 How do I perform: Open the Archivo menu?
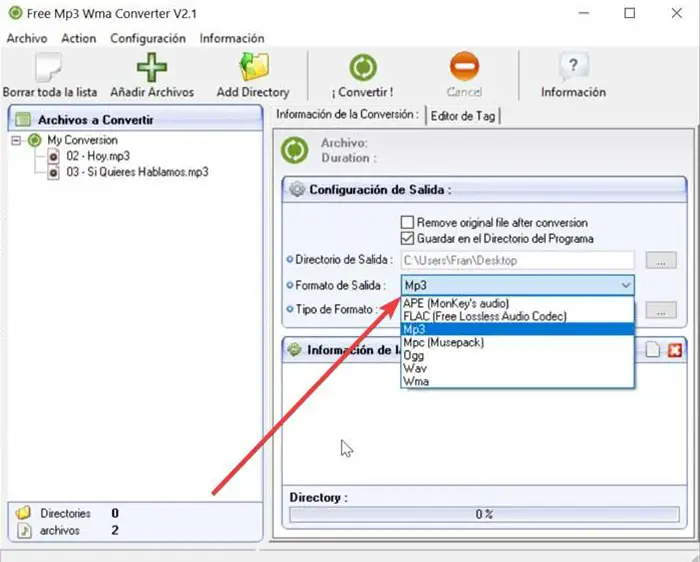tap(27, 38)
